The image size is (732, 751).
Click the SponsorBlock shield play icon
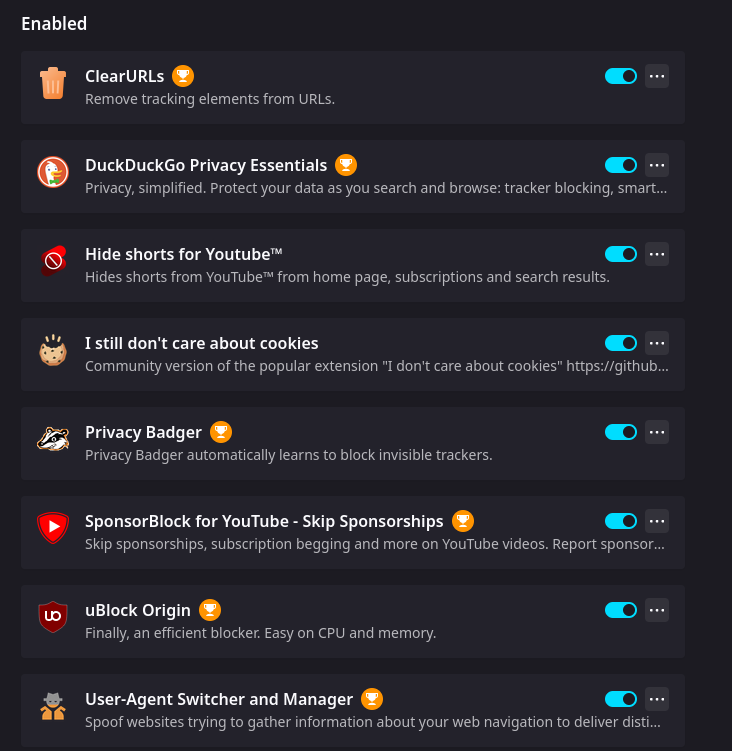53,527
